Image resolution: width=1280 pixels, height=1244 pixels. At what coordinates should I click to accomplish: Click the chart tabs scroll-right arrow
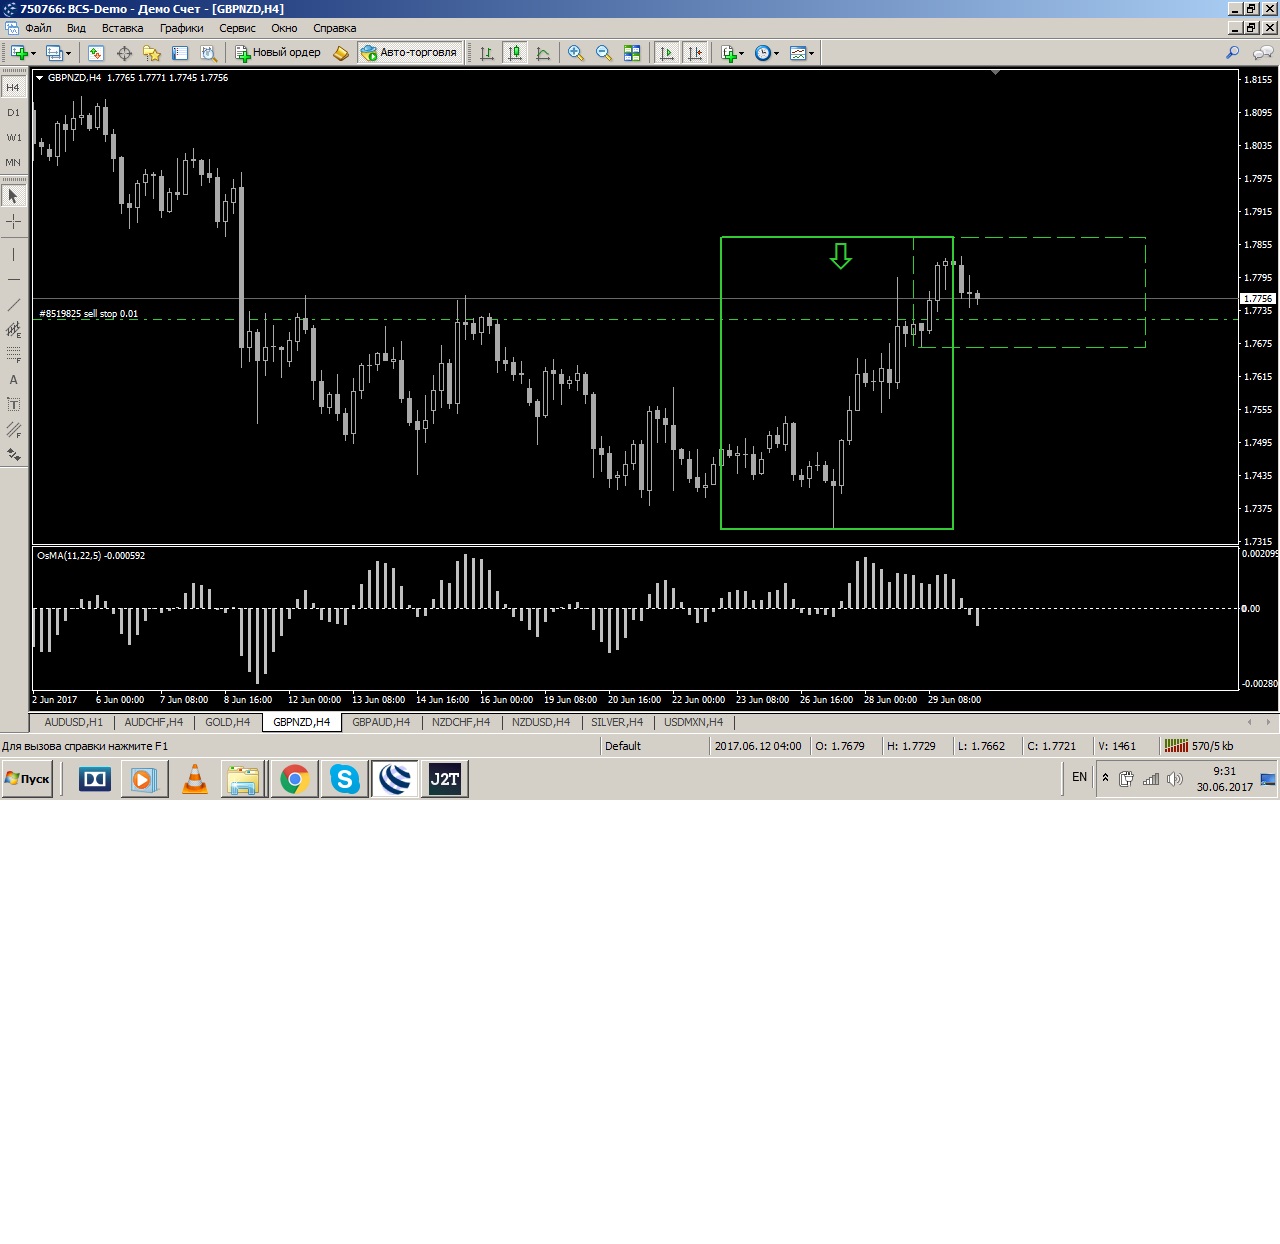click(1268, 722)
